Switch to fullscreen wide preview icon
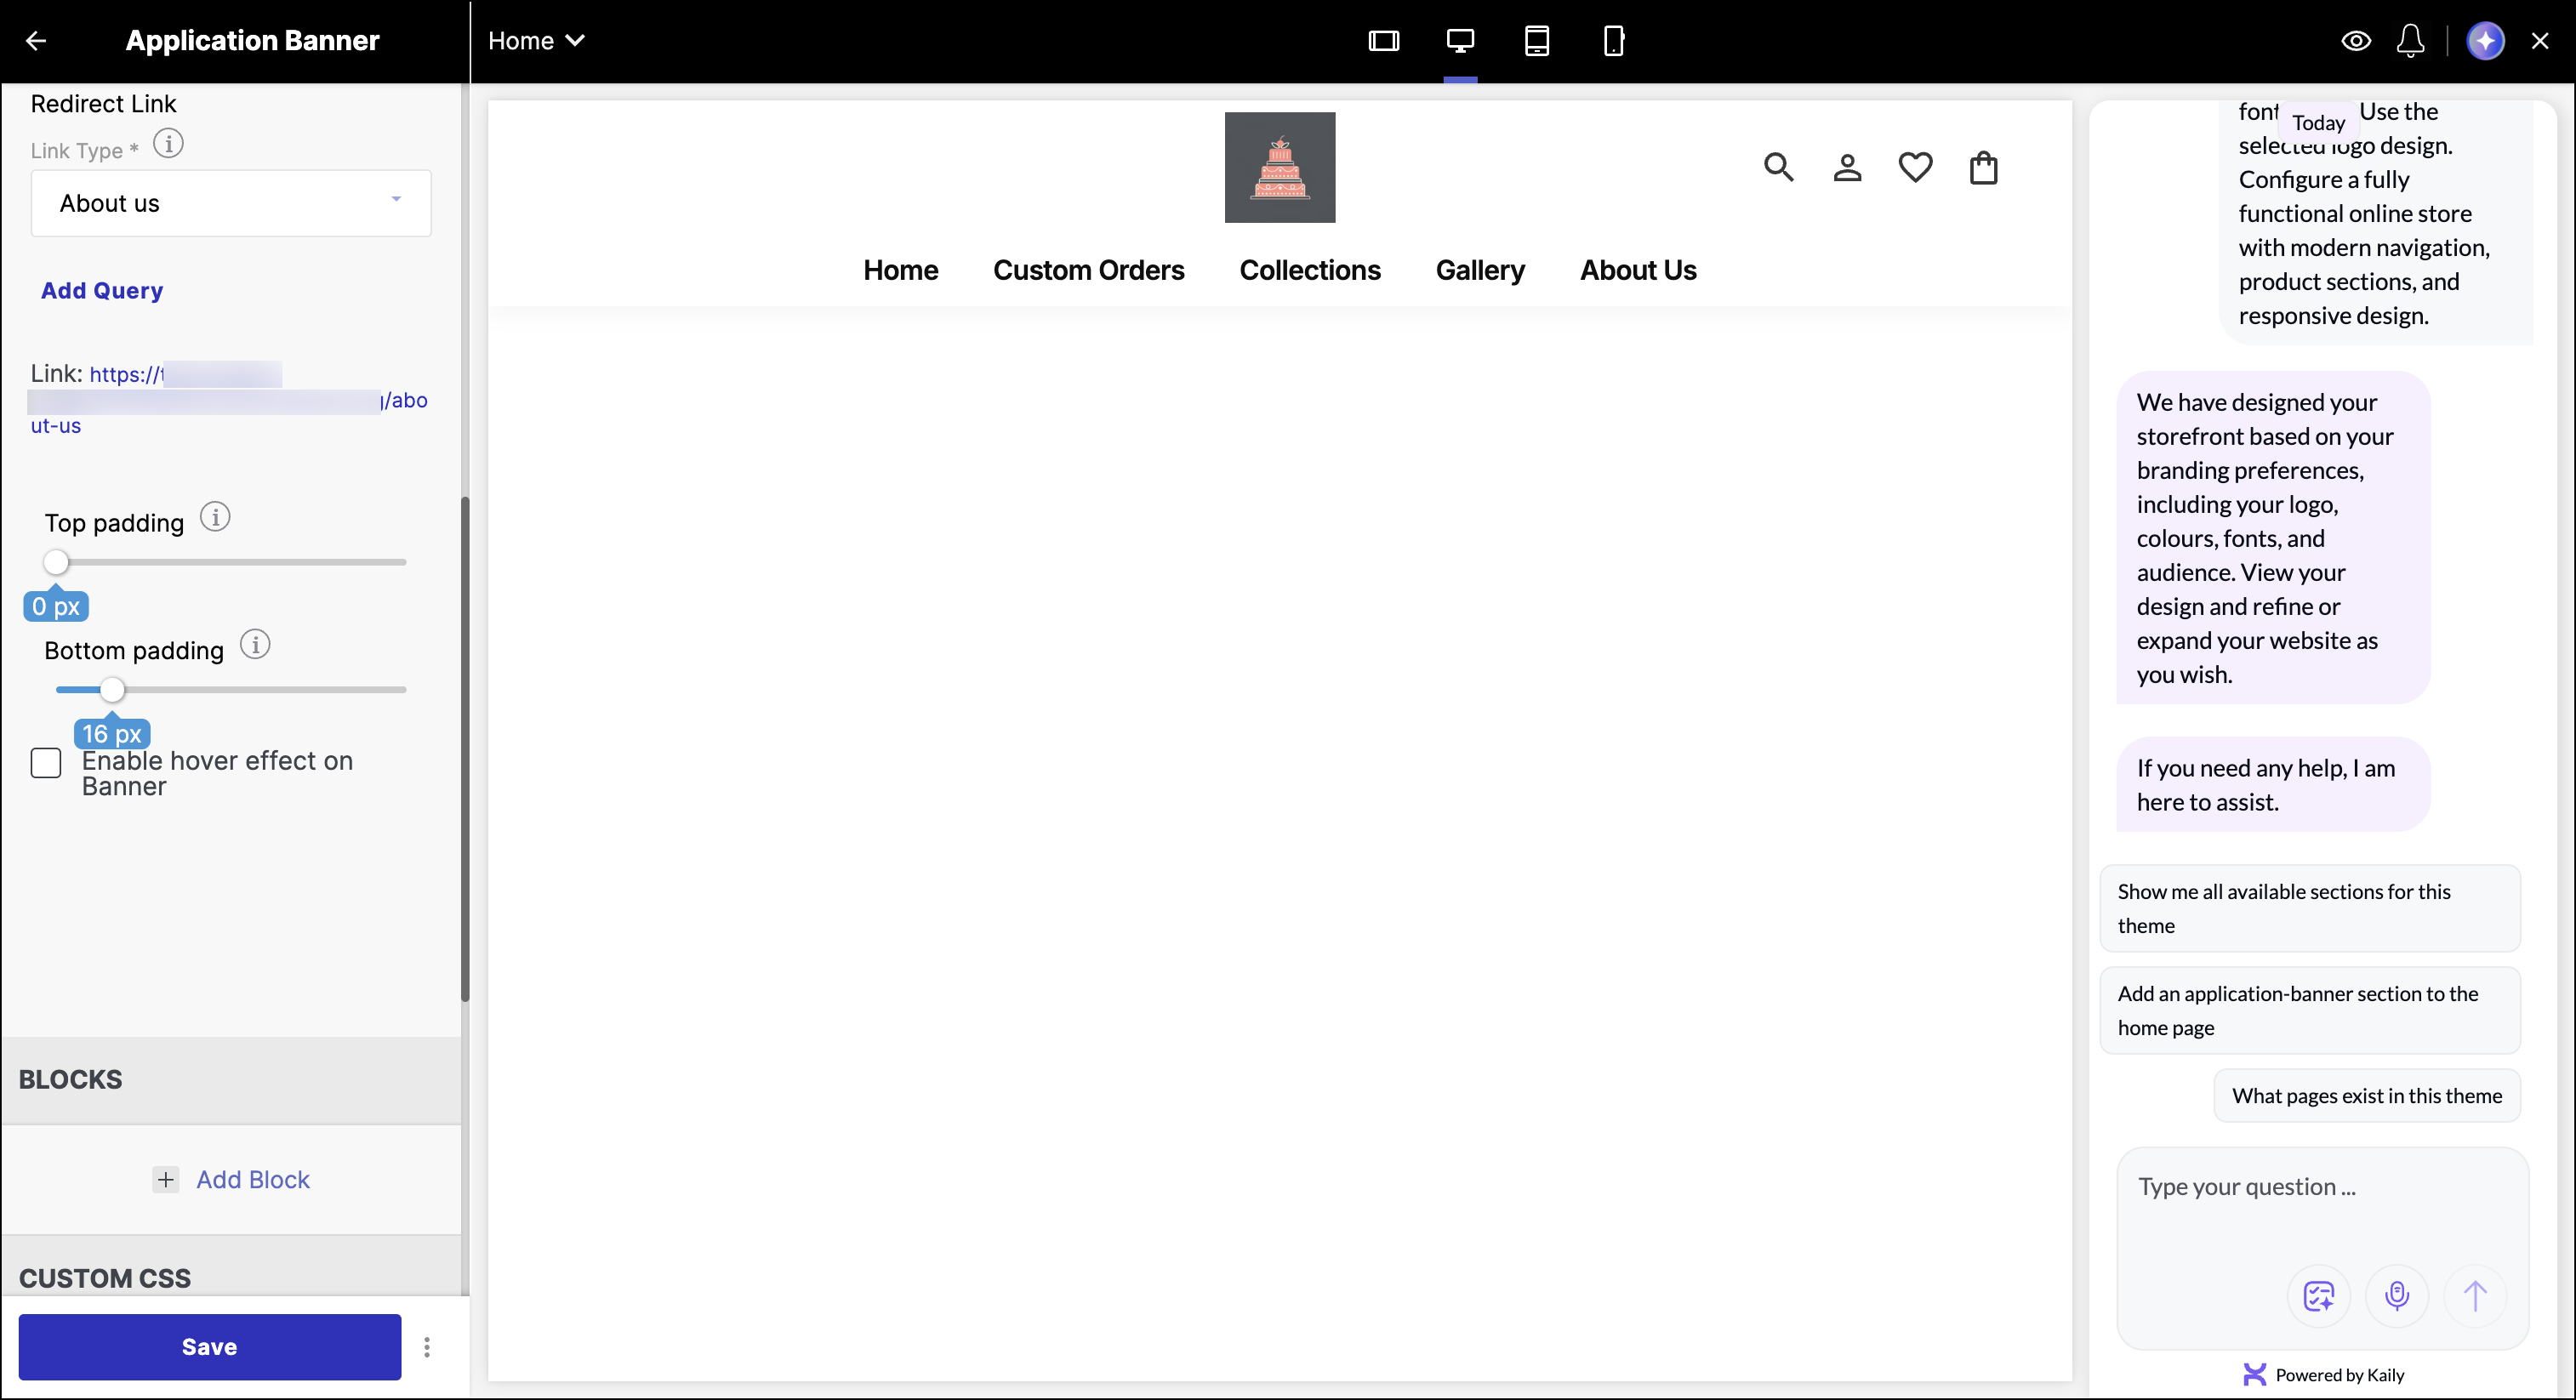 click(x=1383, y=41)
